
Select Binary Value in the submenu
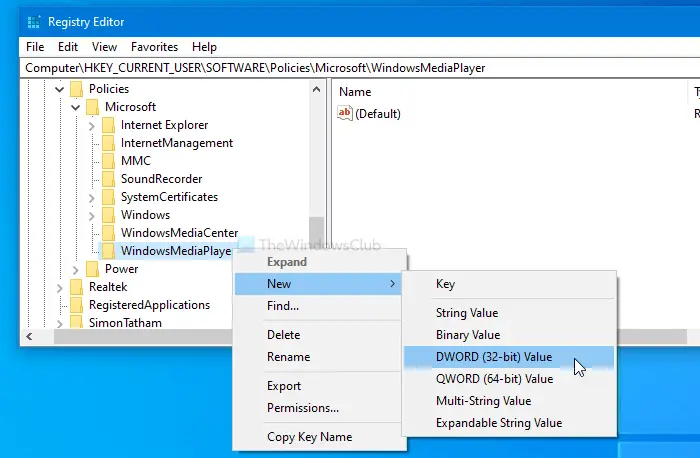click(x=509, y=335)
